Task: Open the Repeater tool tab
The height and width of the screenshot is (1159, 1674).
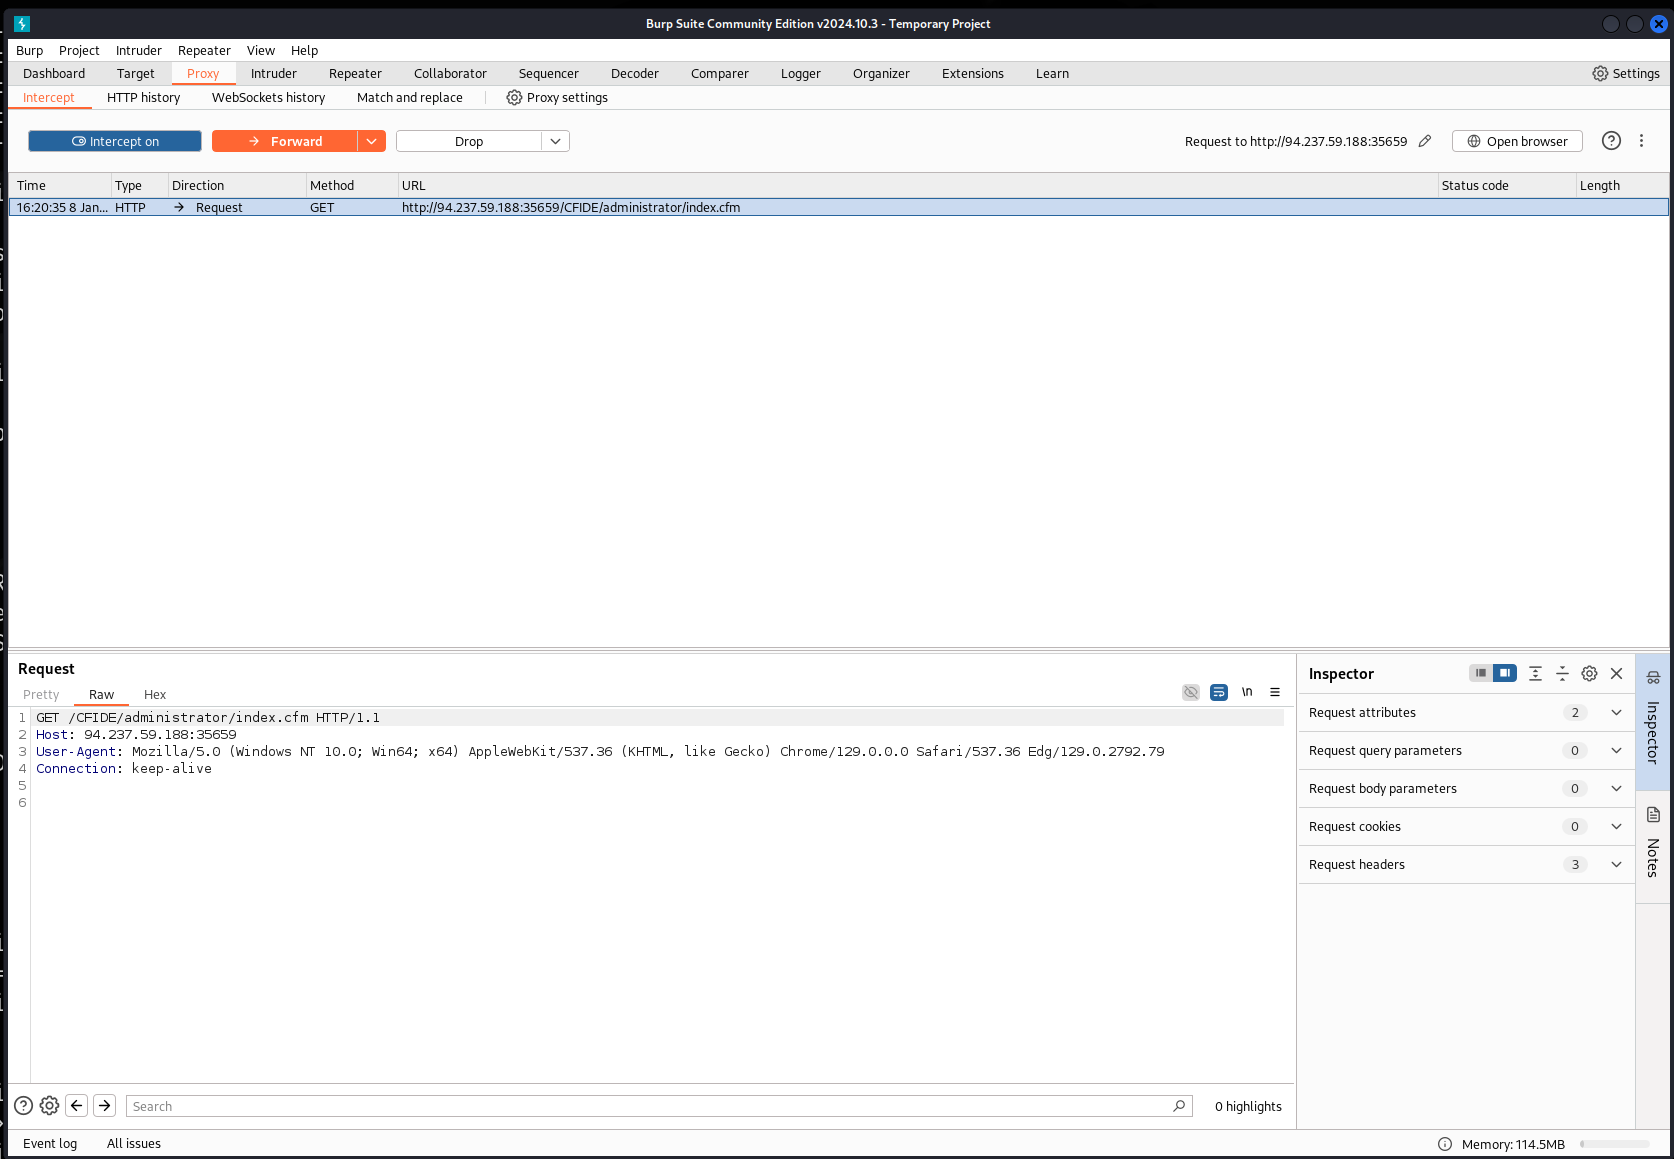Action: tap(355, 74)
